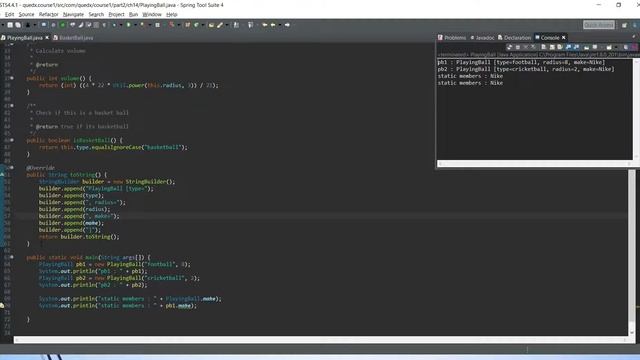The image size is (640, 360).
Task: Collapse the isBasketBall() method fold marker
Action: 12,140
